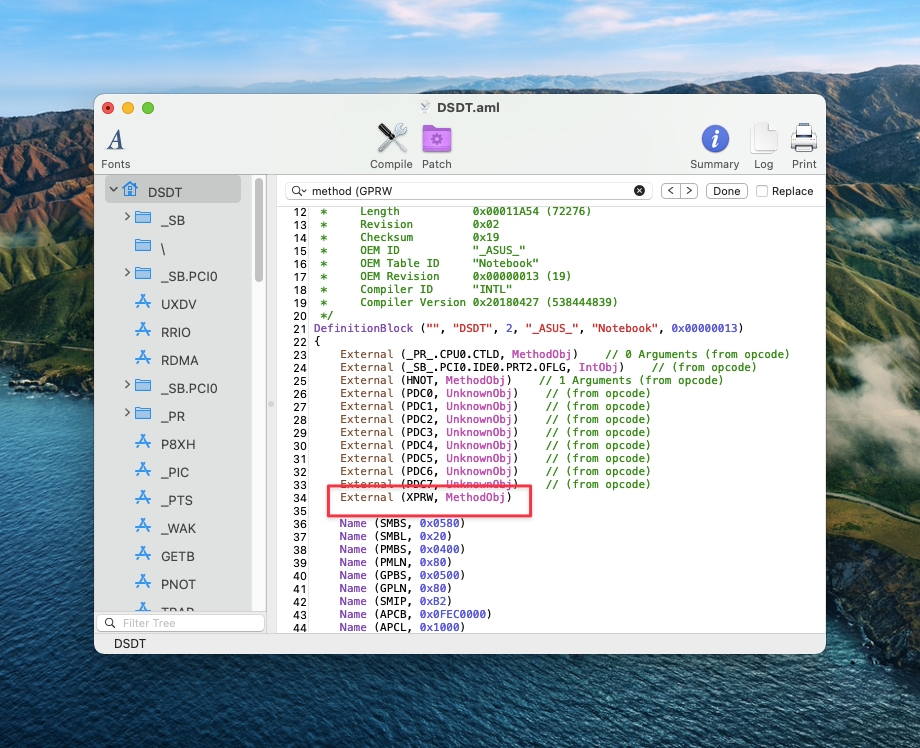
Task: Expand the _PR tree folder
Action: (x=127, y=414)
